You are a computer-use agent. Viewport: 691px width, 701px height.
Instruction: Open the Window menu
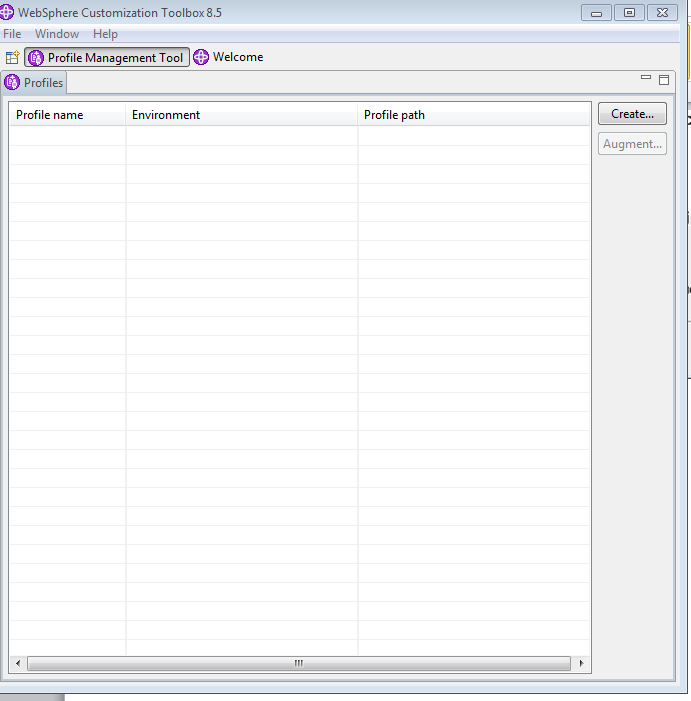(57, 34)
